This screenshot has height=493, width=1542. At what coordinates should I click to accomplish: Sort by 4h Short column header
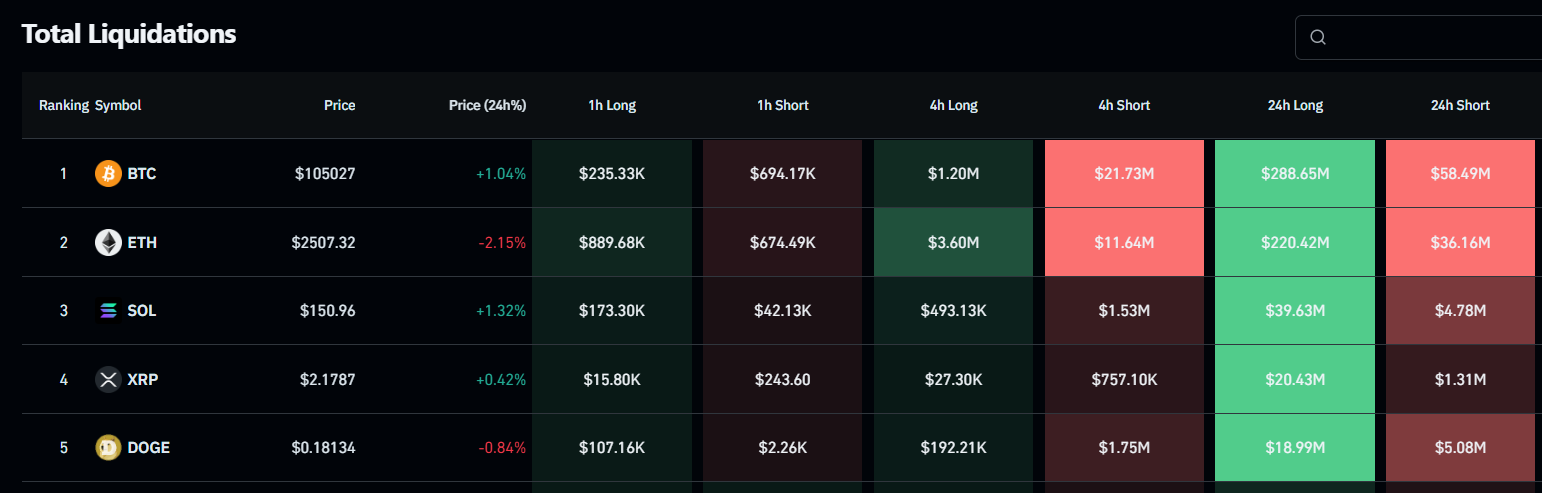tap(1124, 105)
